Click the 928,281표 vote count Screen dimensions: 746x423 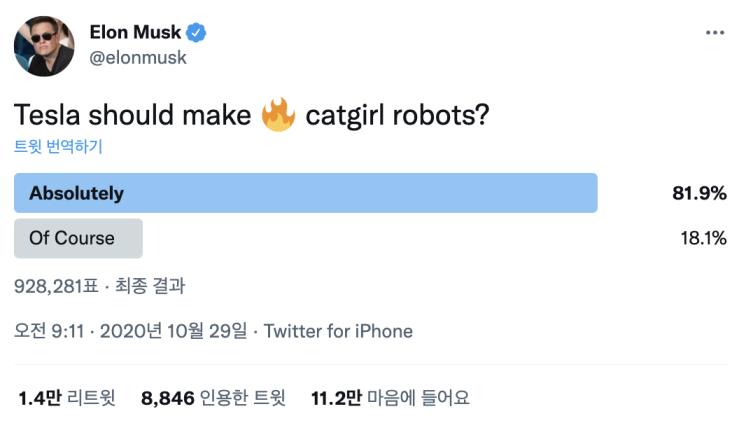point(57,285)
